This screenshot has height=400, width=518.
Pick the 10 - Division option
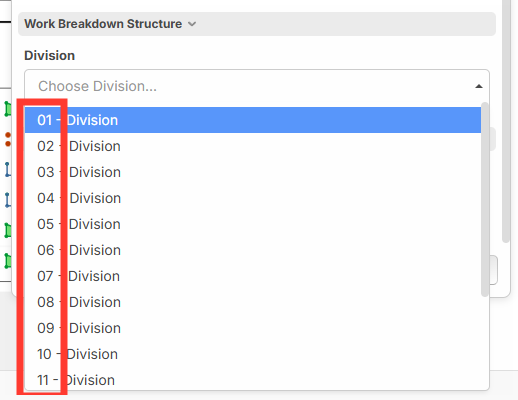253,354
